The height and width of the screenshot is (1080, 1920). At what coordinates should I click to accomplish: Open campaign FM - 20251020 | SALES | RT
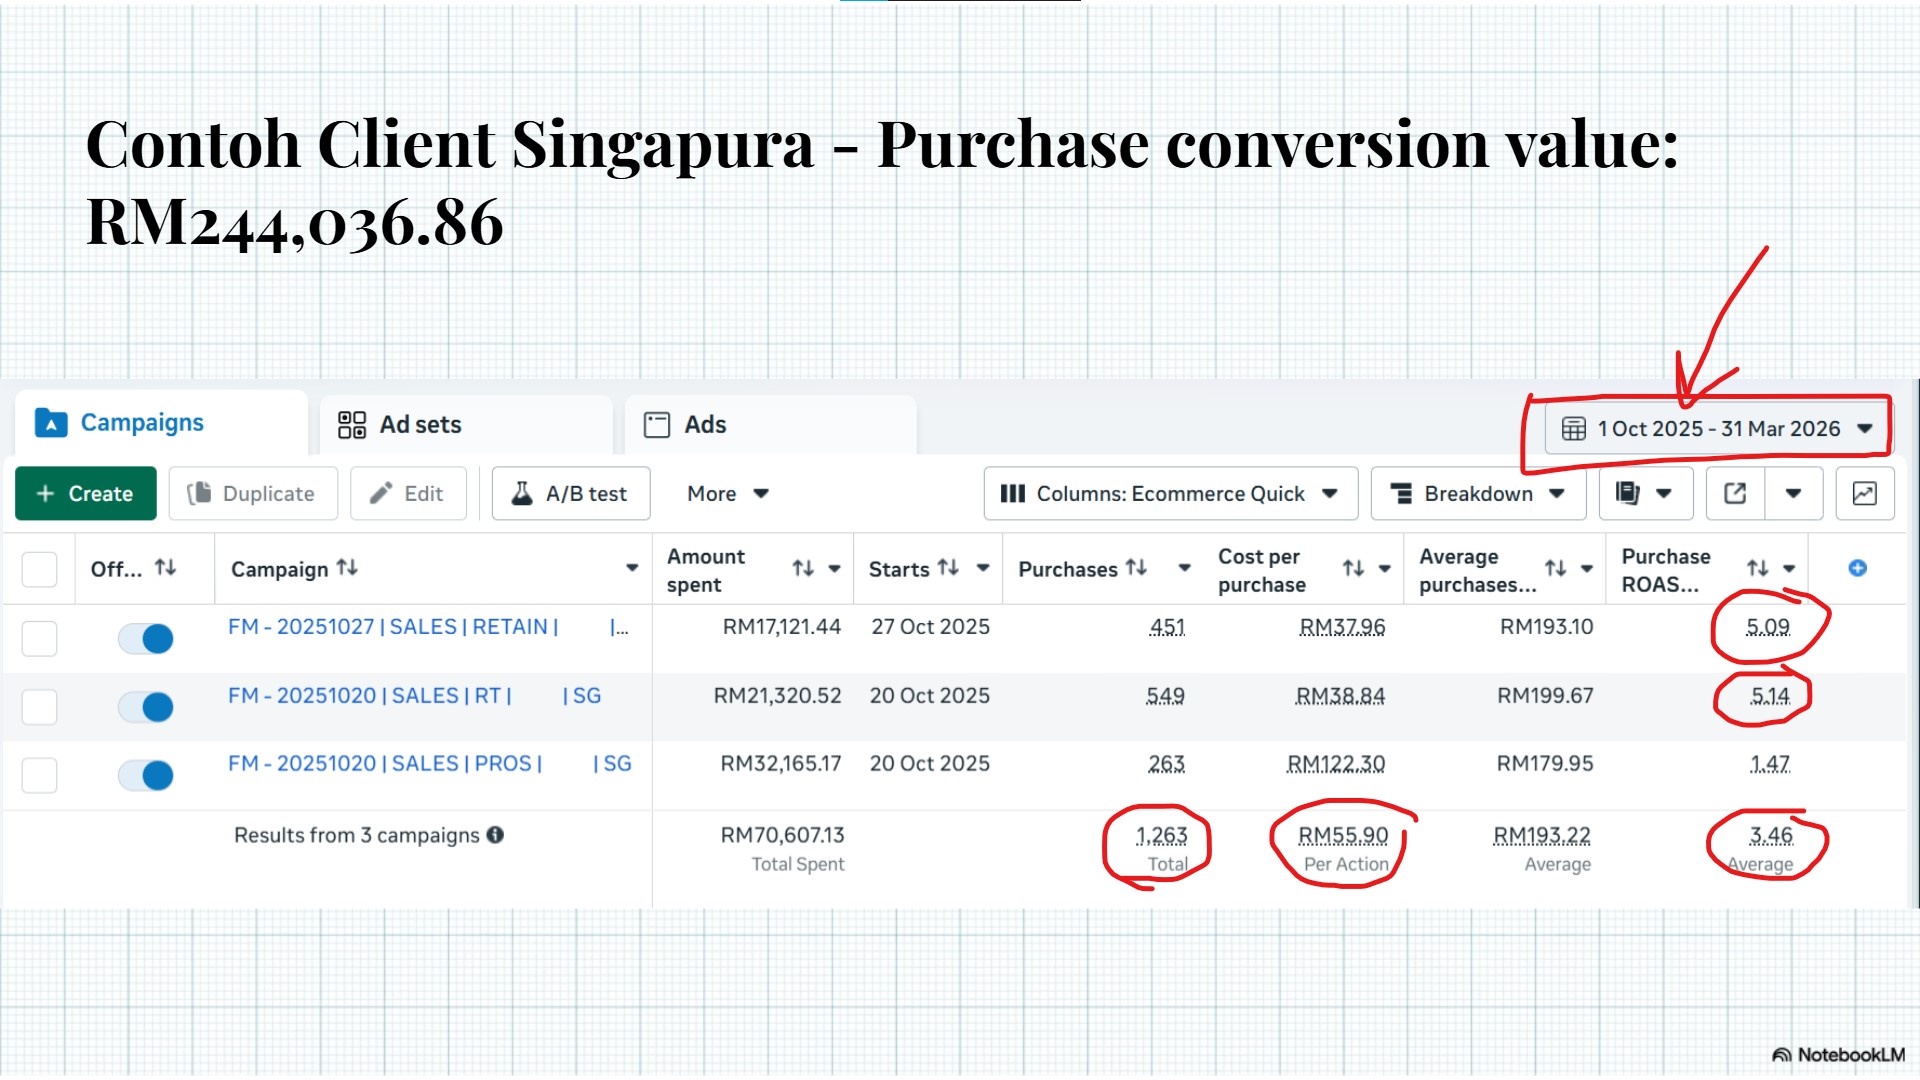[x=414, y=696]
